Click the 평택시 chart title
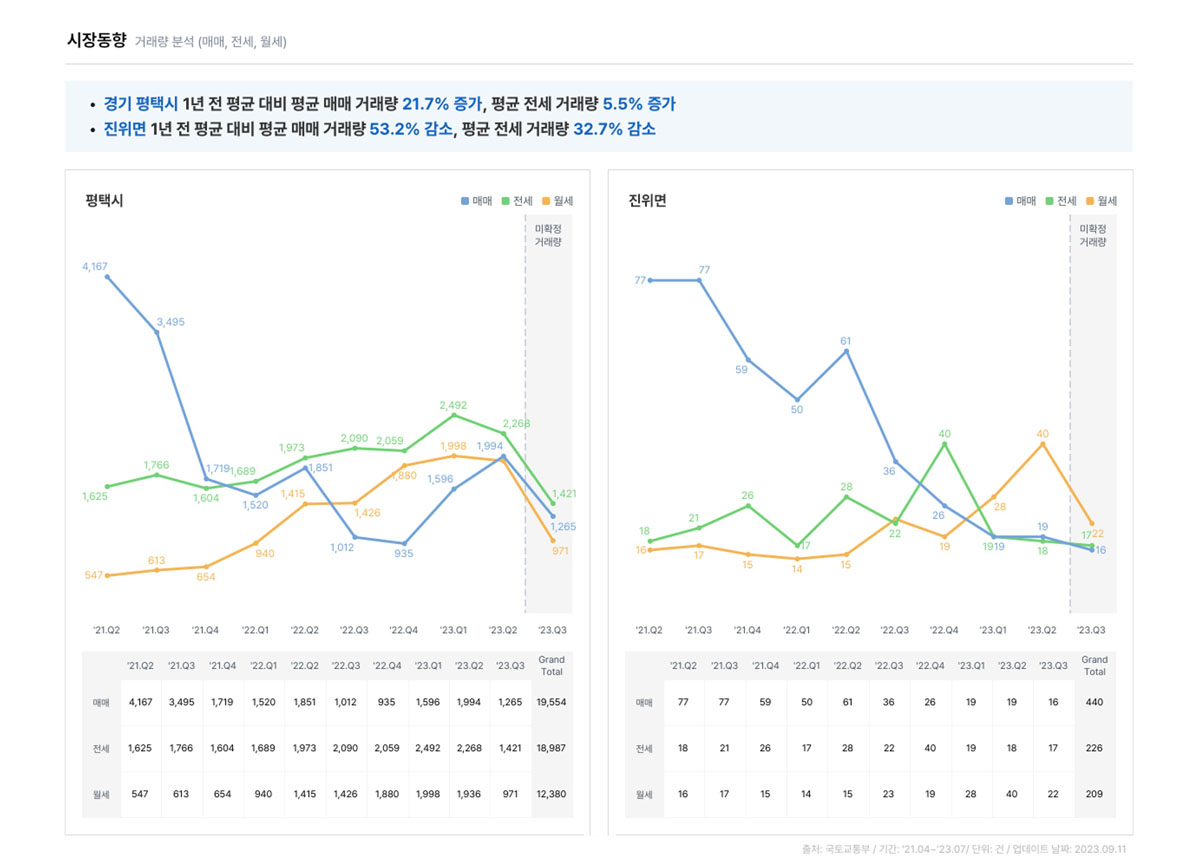 pyautogui.click(x=104, y=201)
